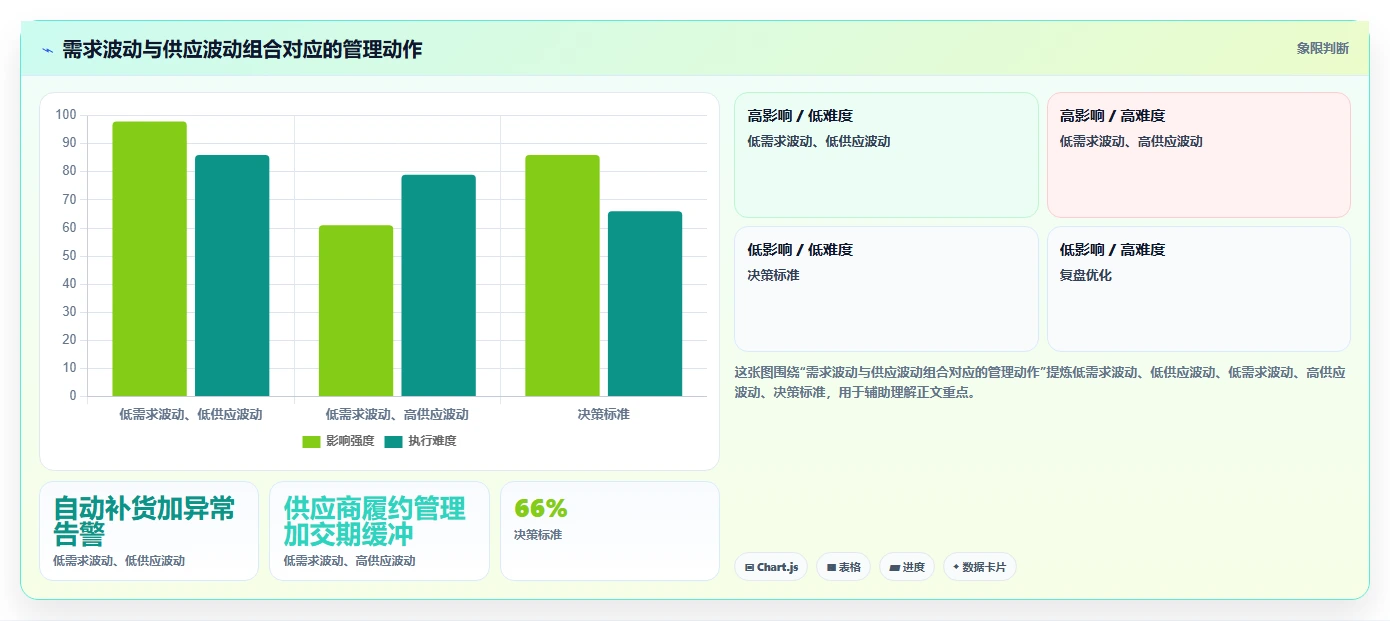The image size is (1390, 621).
Task: Click the sparkle icon in 数据卡片 chip
Action: (x=956, y=567)
